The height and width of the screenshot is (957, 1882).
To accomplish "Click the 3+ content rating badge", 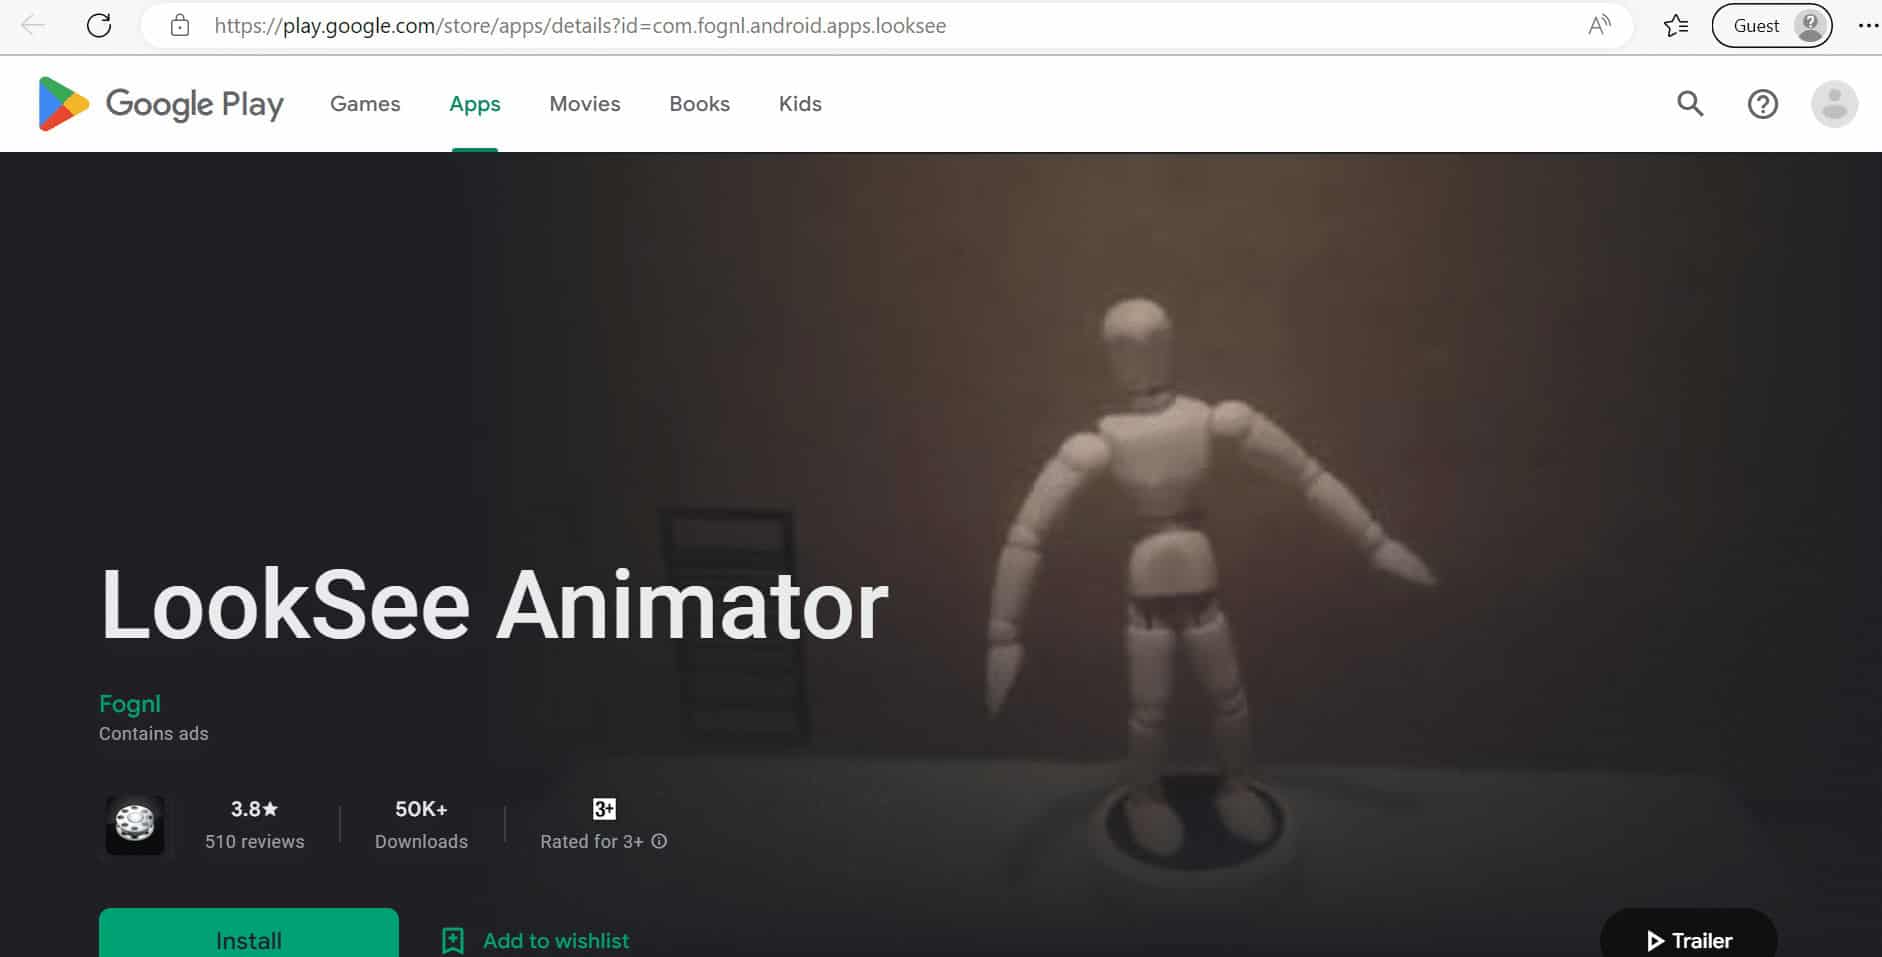I will (604, 808).
